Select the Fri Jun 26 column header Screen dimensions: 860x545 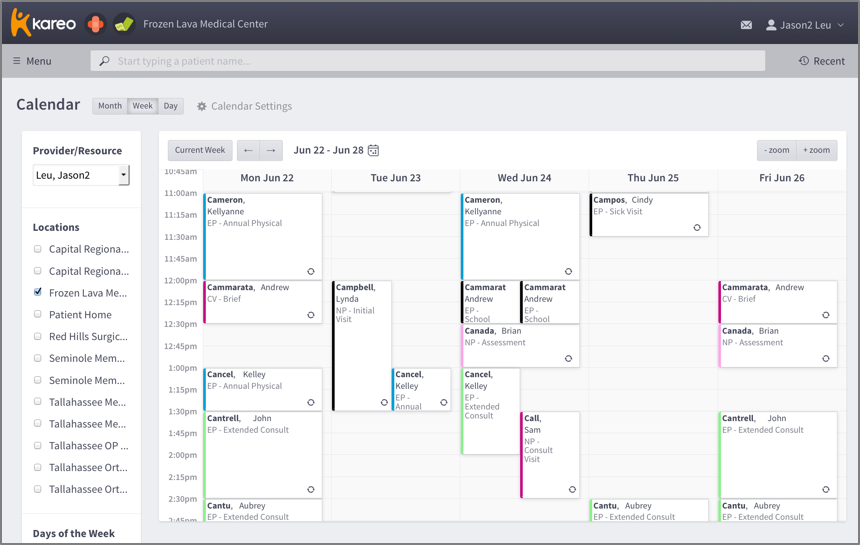coord(782,178)
